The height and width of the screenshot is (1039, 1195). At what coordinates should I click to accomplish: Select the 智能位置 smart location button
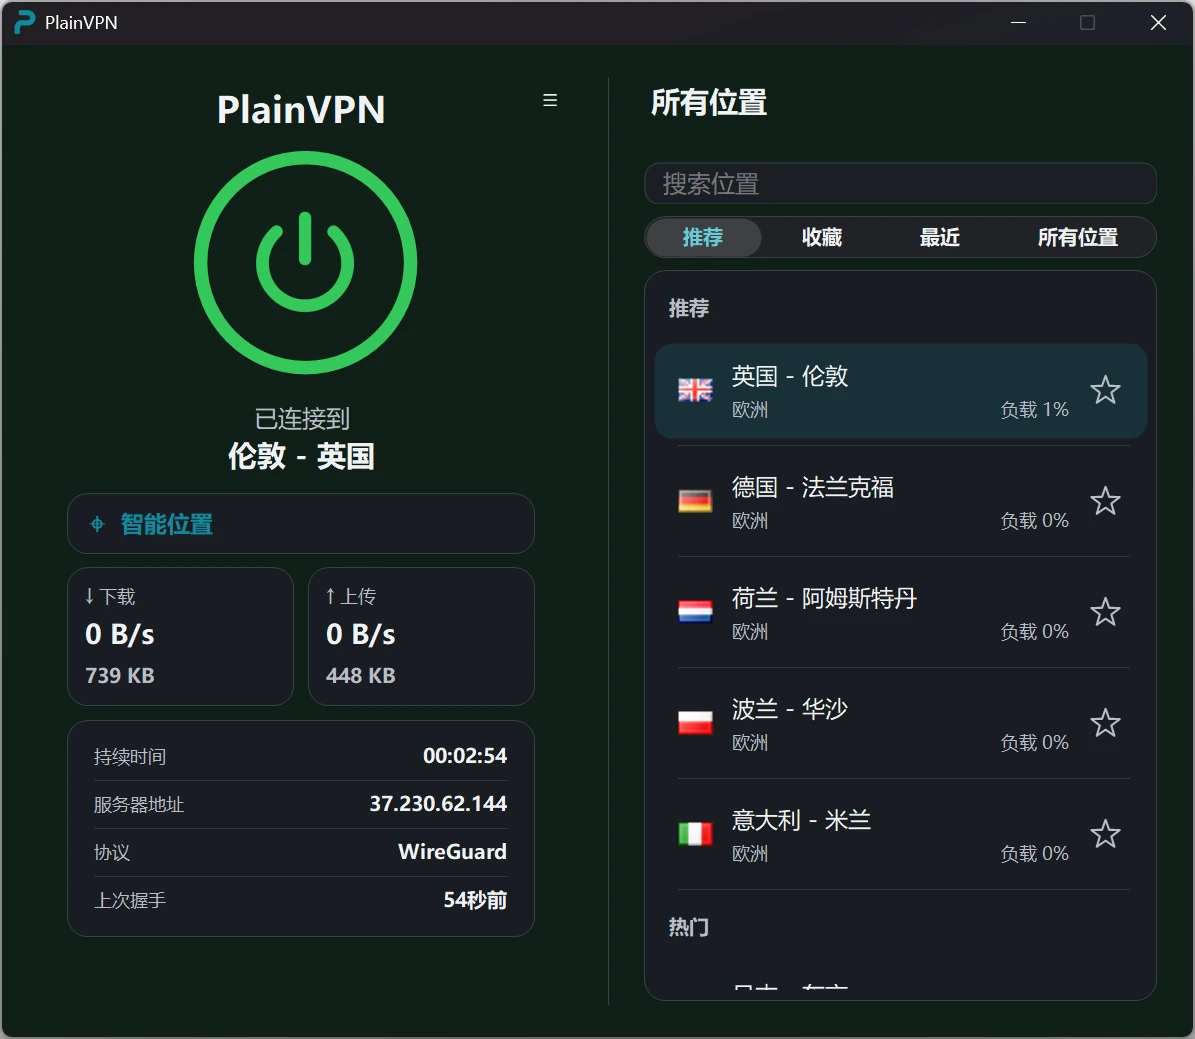(x=301, y=524)
